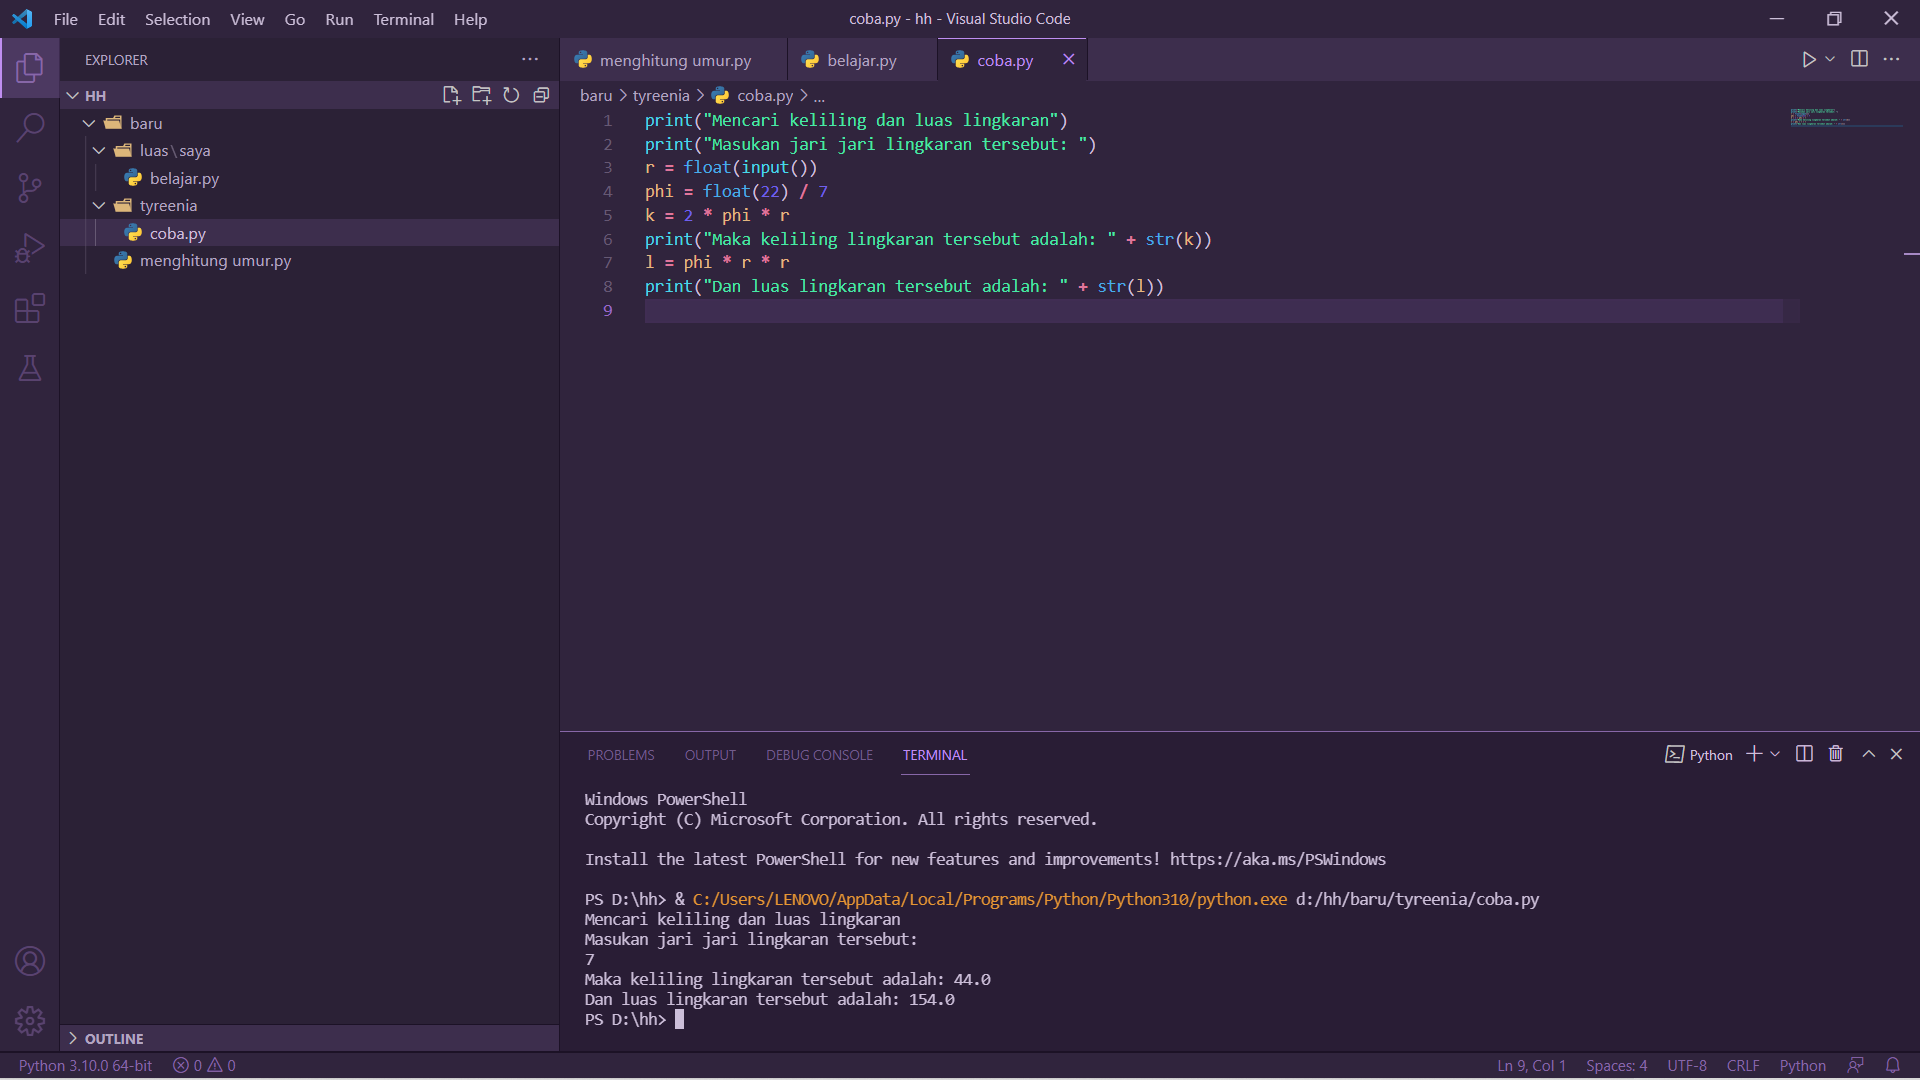Screen dimensions: 1920x1080
Task: Close the bottom panel
Action: [x=1896, y=754]
